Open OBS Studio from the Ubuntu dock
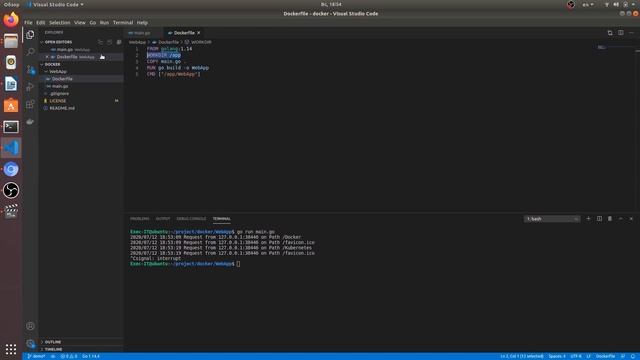The height and width of the screenshot is (360, 640). [11, 190]
